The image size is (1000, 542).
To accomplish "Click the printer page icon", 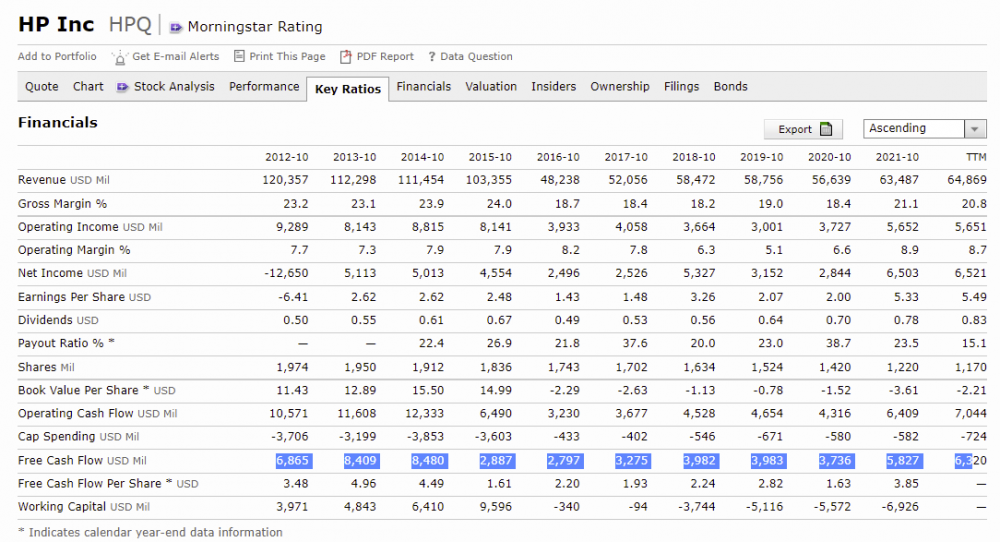I will pyautogui.click(x=239, y=56).
